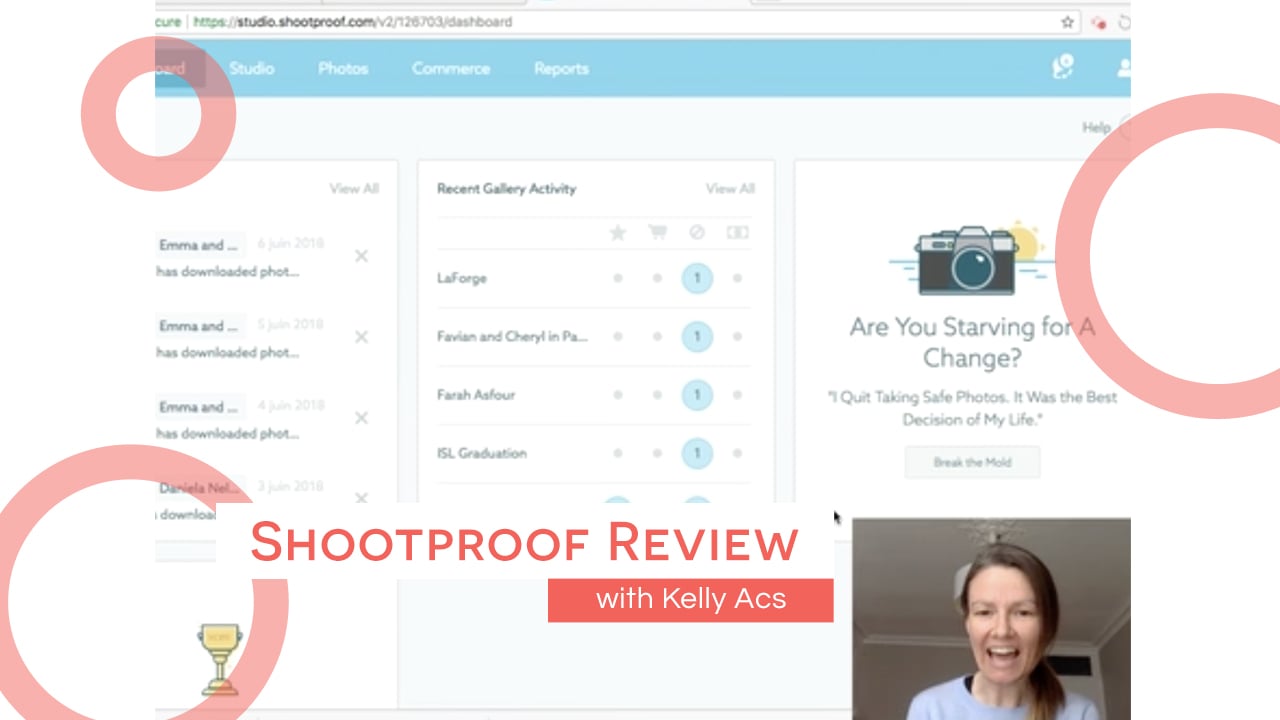This screenshot has height=720, width=1280.
Task: Click the hidden photos column icon
Action: (x=697, y=232)
